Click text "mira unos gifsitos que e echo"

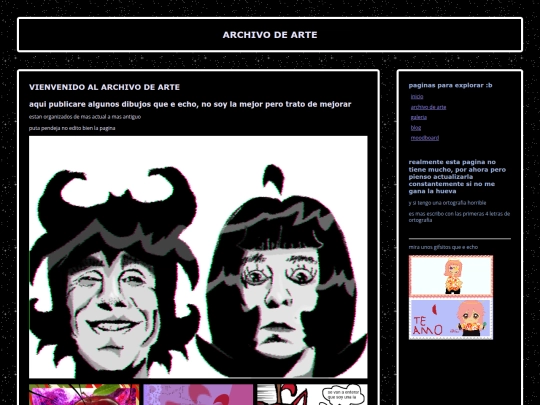tap(443, 247)
